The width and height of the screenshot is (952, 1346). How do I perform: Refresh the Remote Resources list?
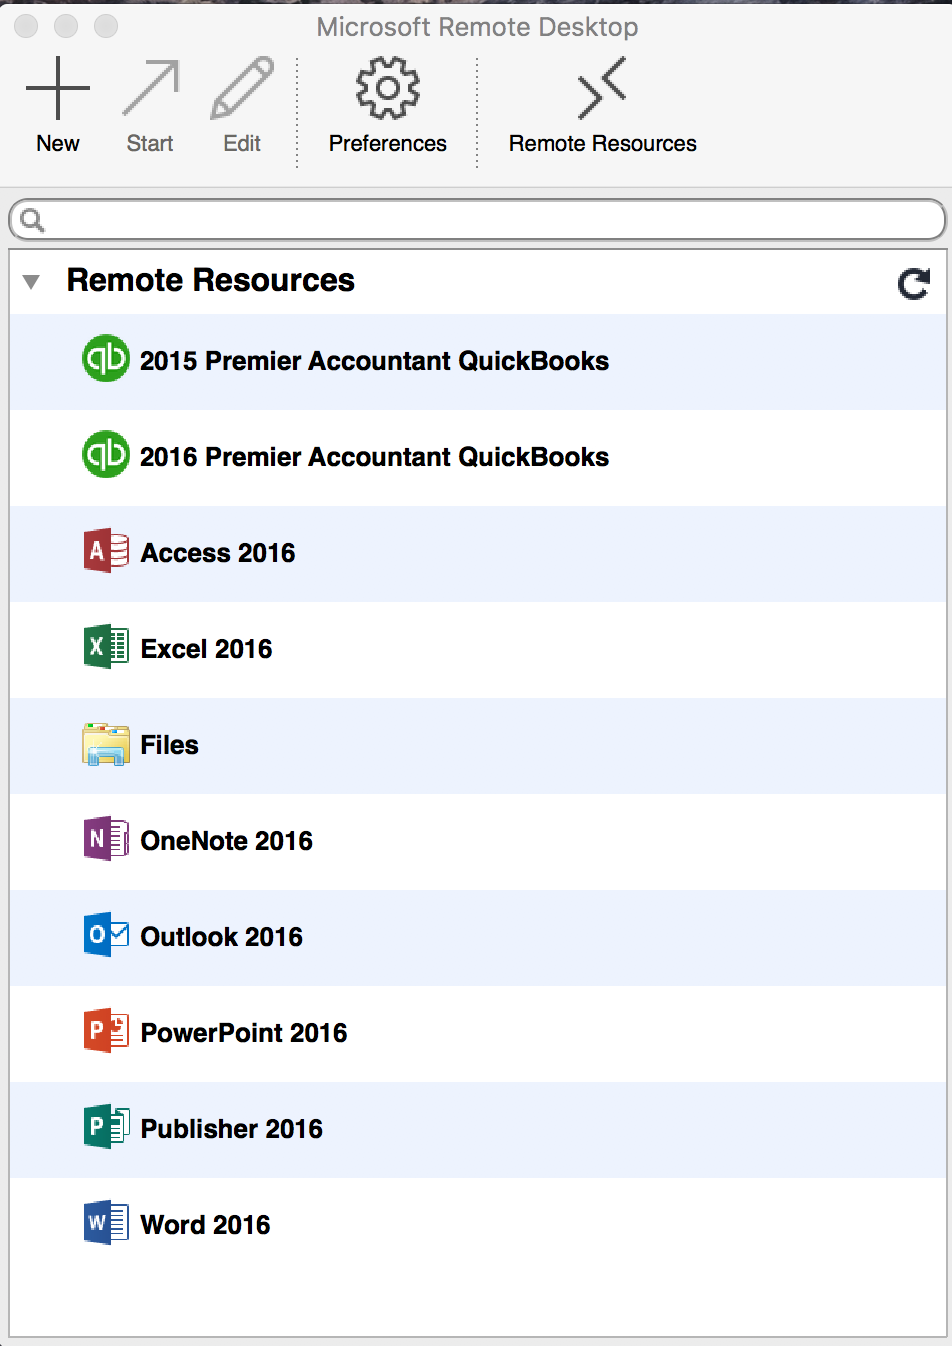point(914,284)
